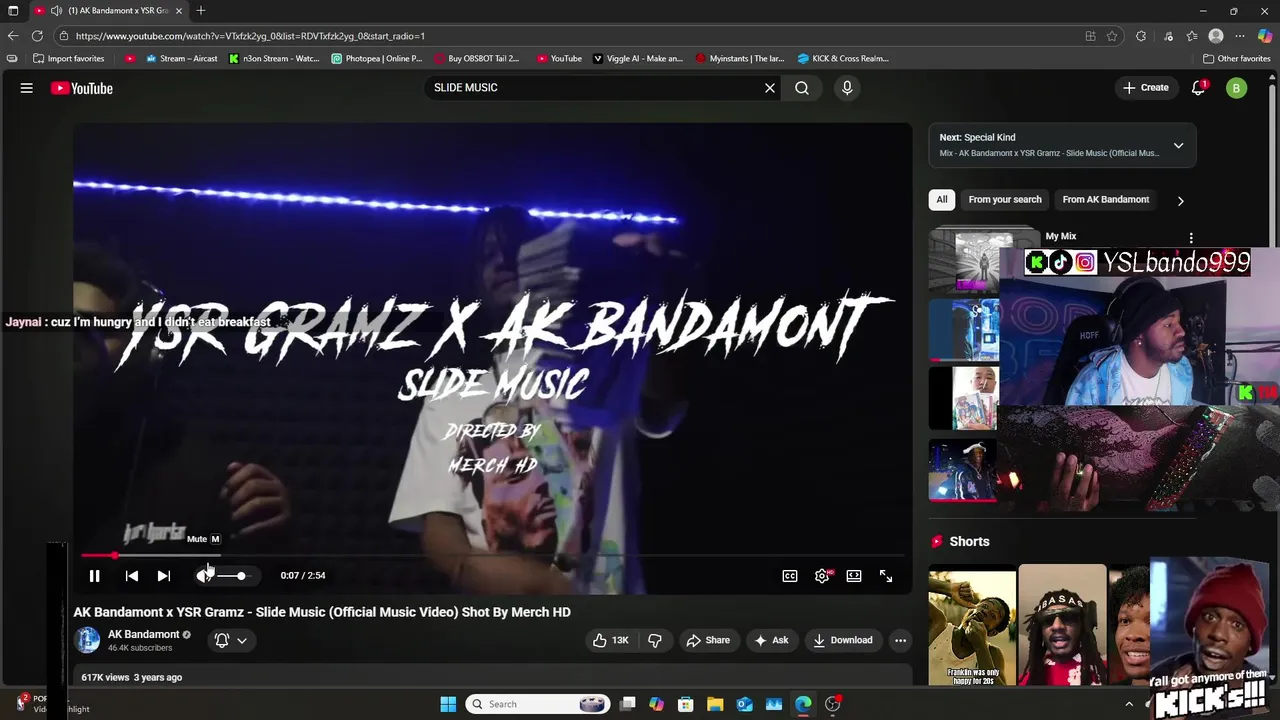Click the Windows taskbar Search box
Screen dimensions: 1280x720
(x=538, y=704)
